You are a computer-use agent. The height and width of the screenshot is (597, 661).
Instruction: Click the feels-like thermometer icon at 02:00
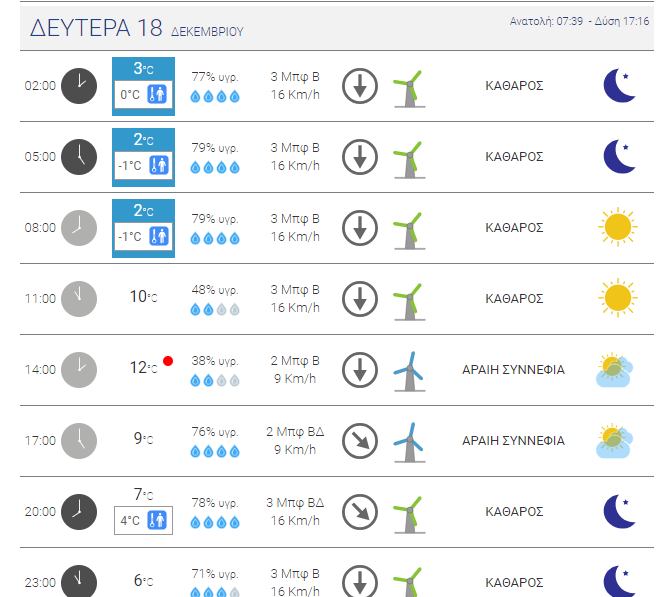click(x=159, y=95)
